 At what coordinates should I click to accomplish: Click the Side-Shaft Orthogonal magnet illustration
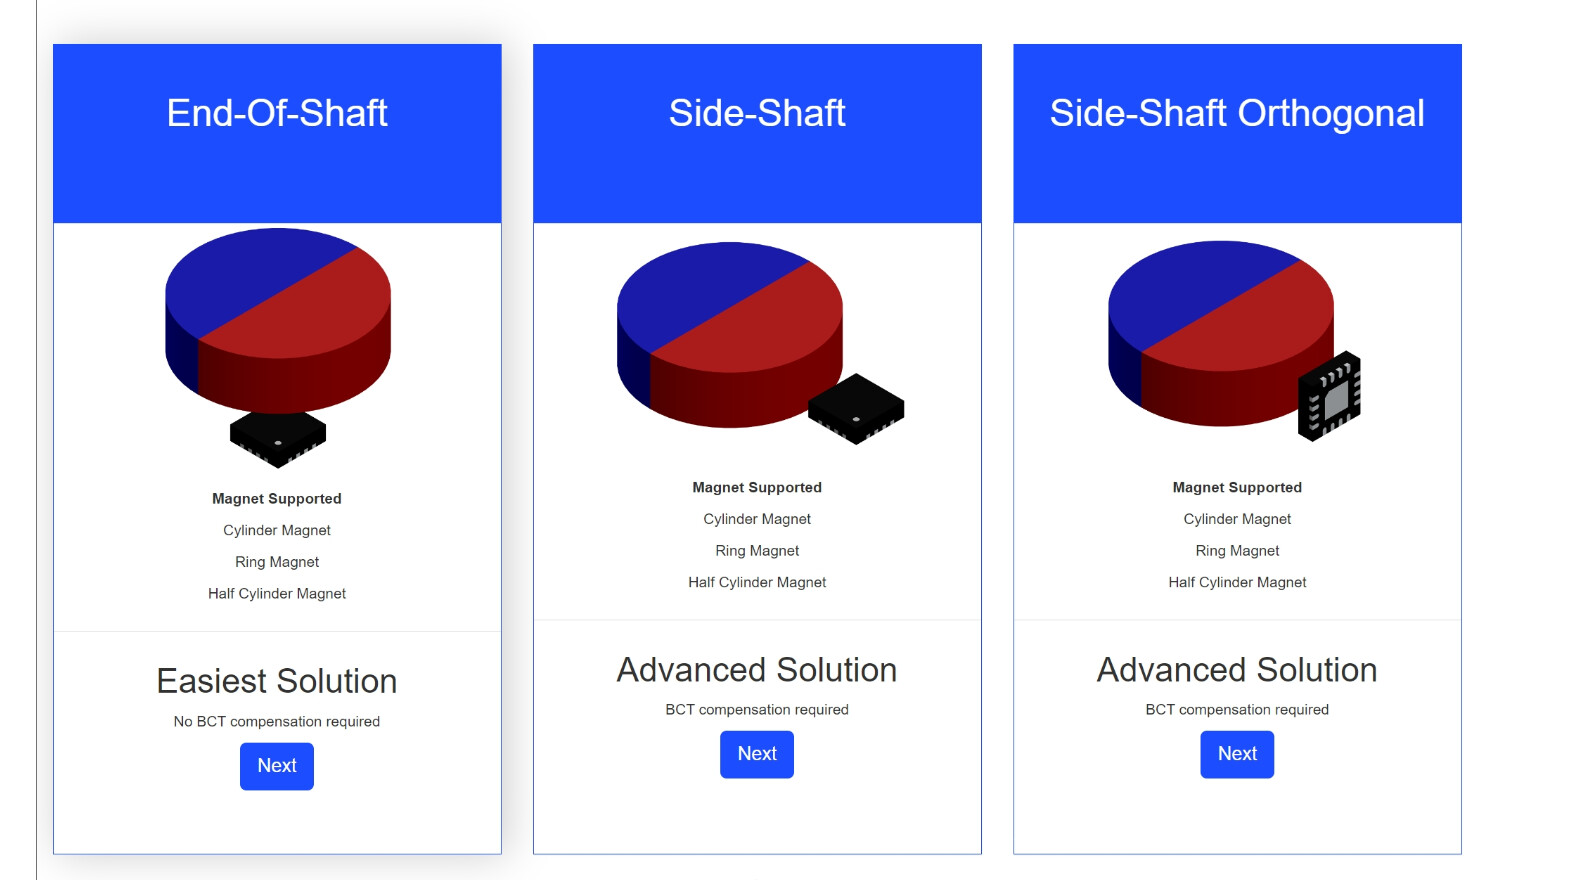(x=1220, y=332)
